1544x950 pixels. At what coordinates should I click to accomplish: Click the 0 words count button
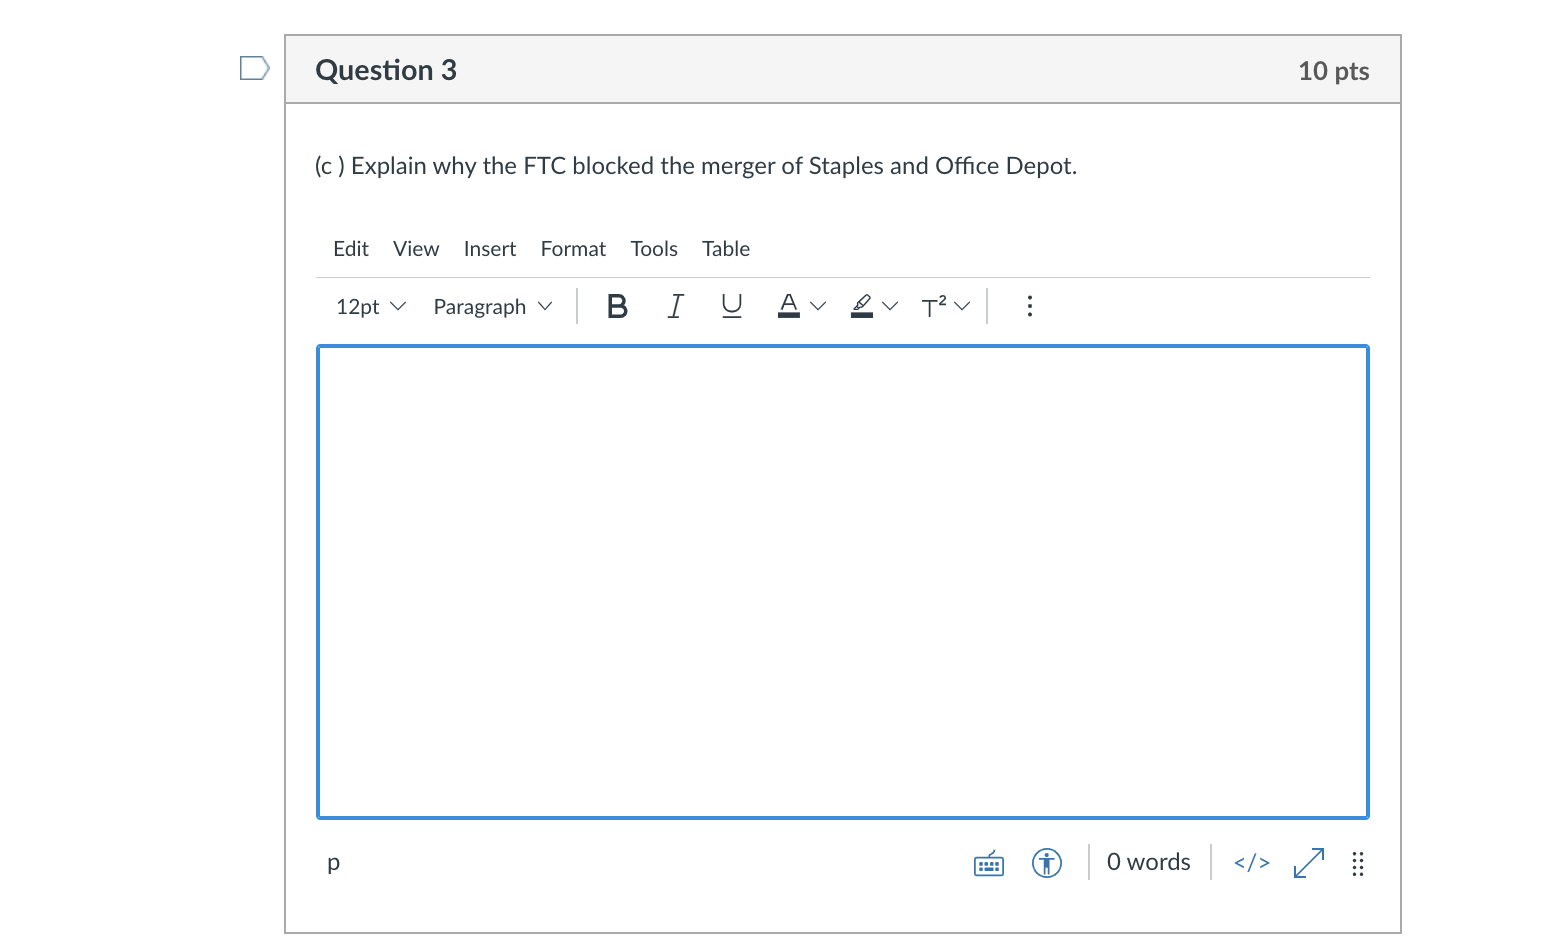pos(1149,862)
